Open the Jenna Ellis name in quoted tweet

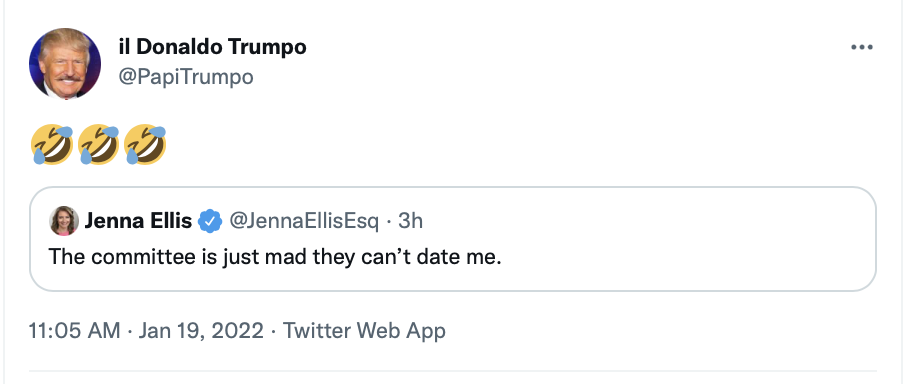138,221
